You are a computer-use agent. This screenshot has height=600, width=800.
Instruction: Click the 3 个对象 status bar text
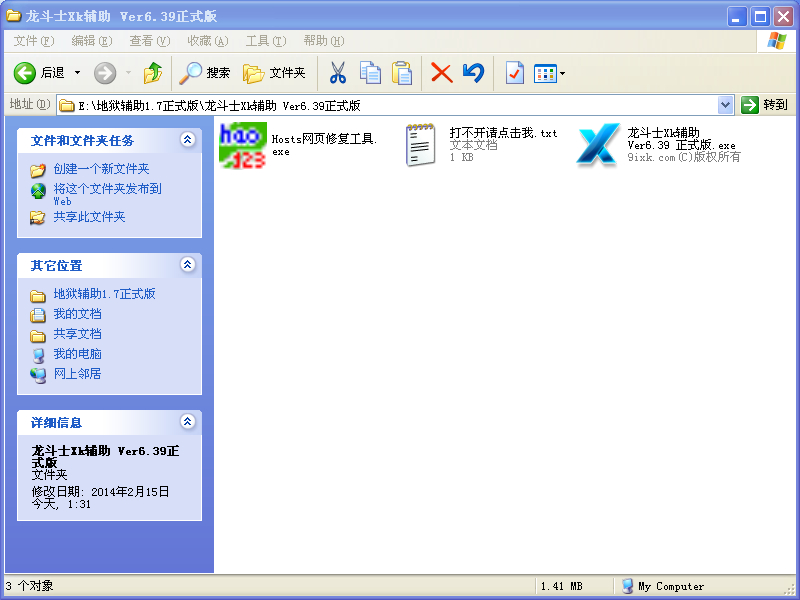click(29, 586)
